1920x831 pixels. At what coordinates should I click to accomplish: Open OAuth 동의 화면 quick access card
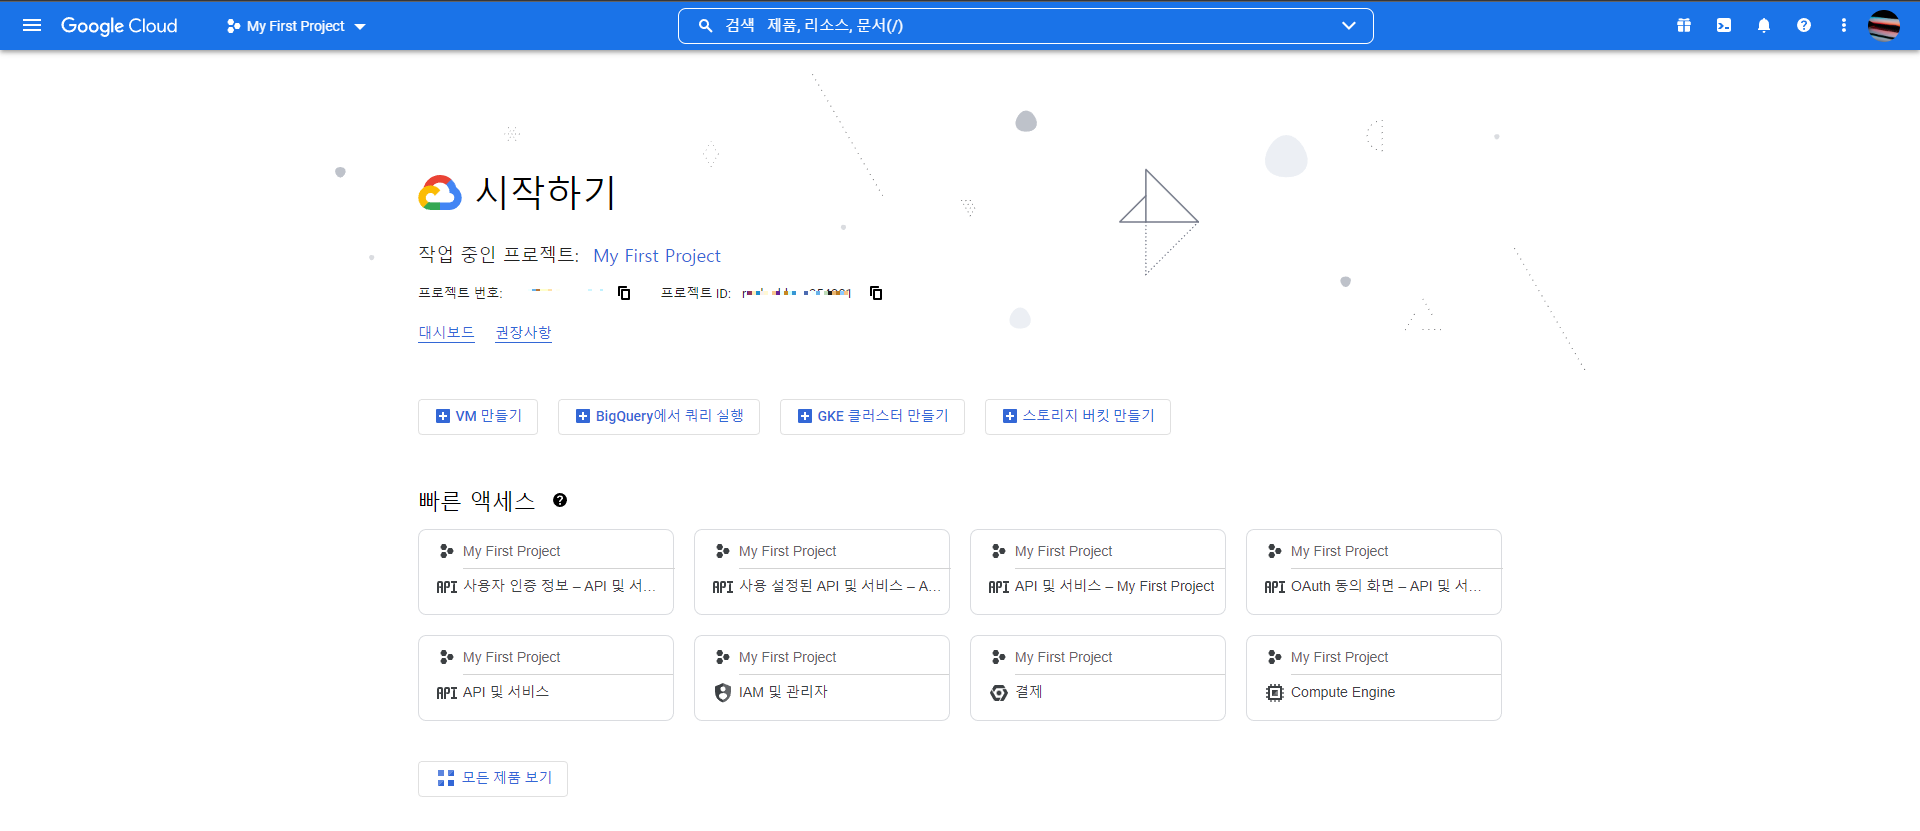click(1374, 572)
